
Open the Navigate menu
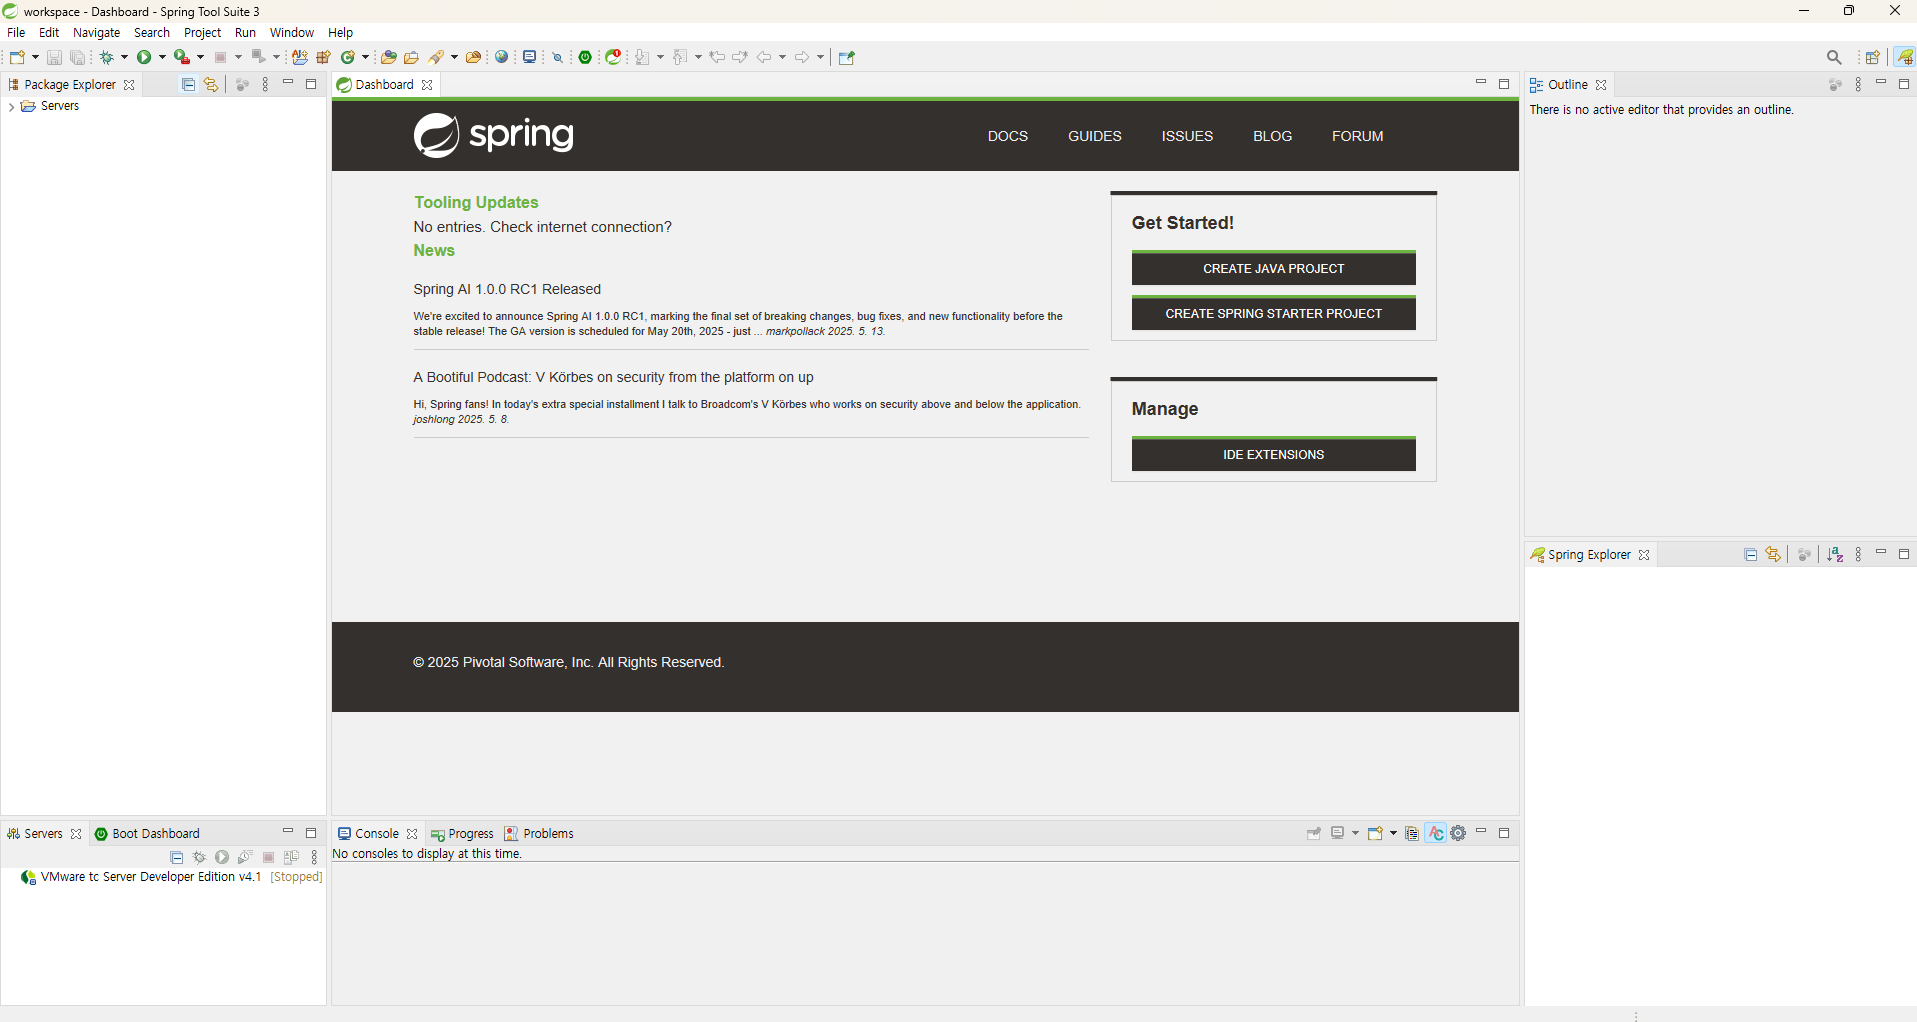click(x=96, y=33)
